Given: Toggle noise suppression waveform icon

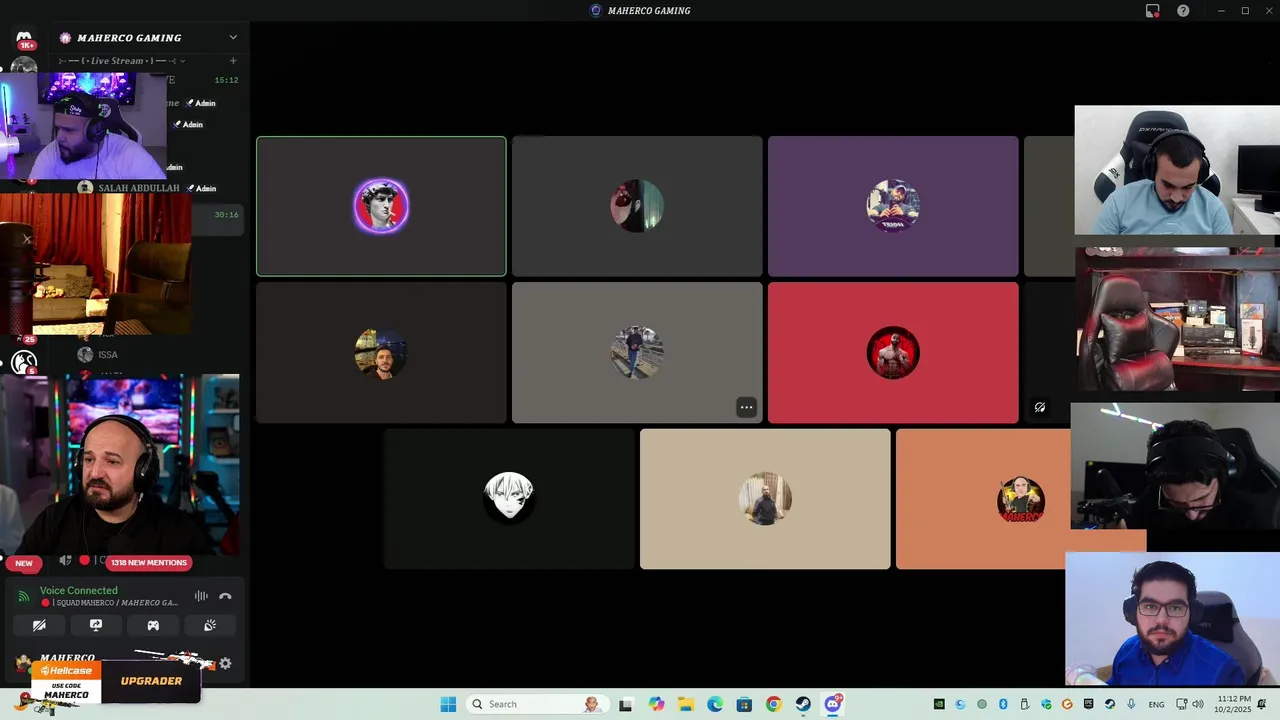Looking at the screenshot, I should coord(201,596).
